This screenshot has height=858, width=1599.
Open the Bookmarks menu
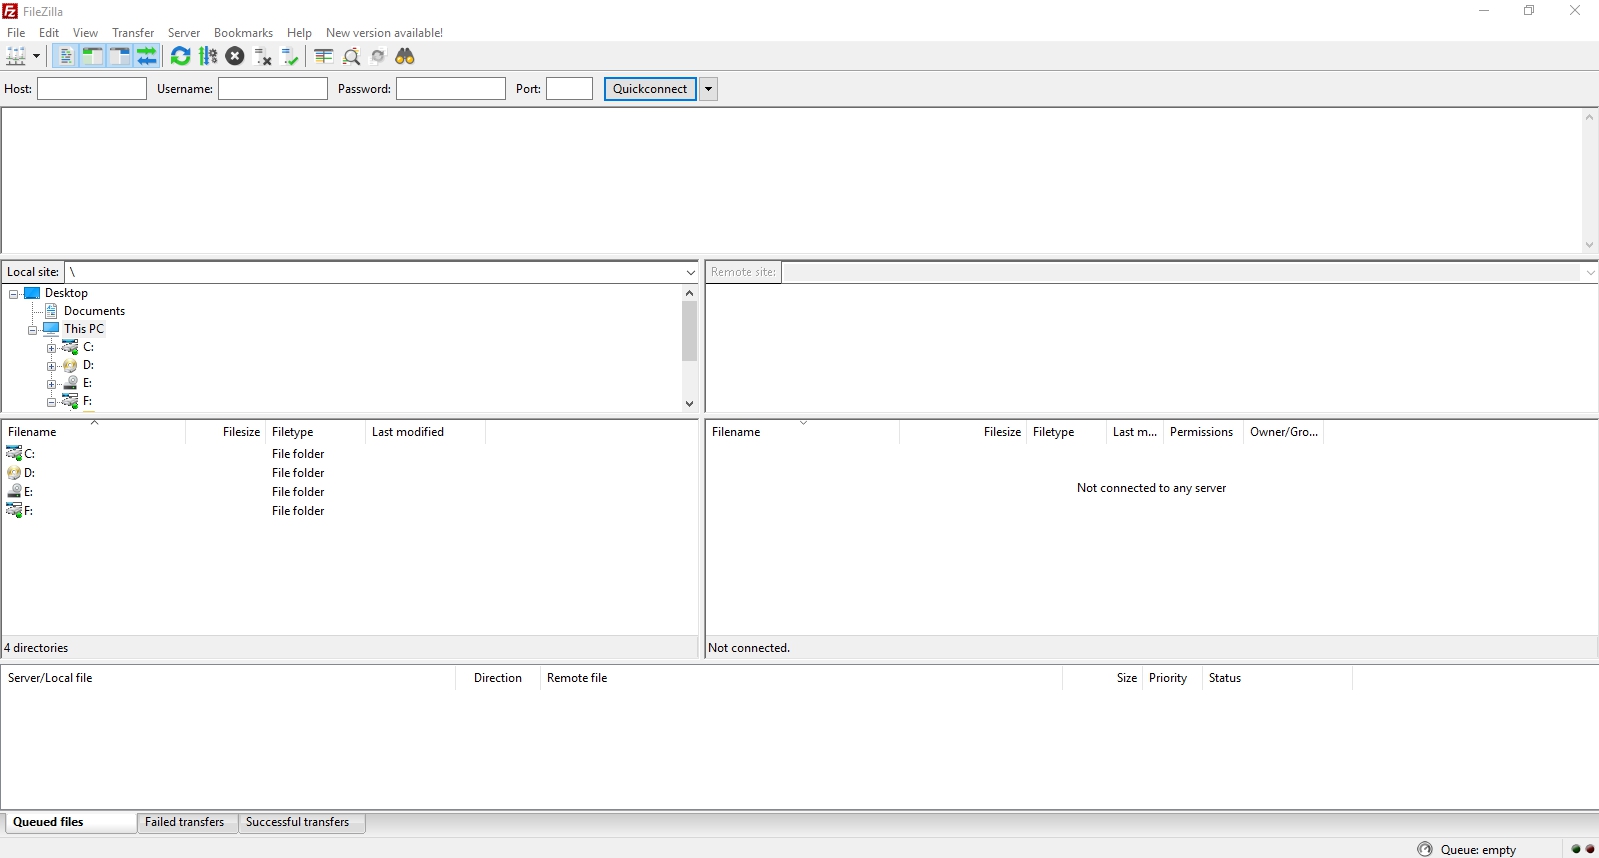243,32
